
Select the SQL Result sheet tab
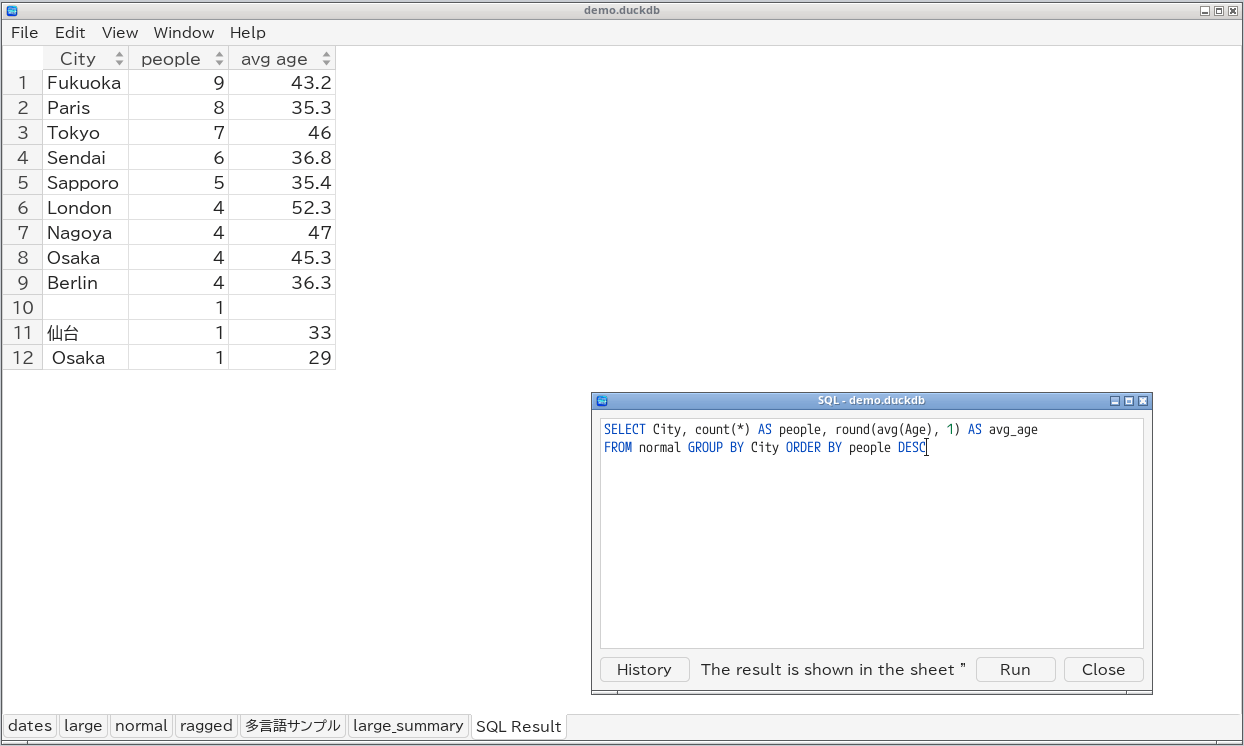tap(519, 726)
